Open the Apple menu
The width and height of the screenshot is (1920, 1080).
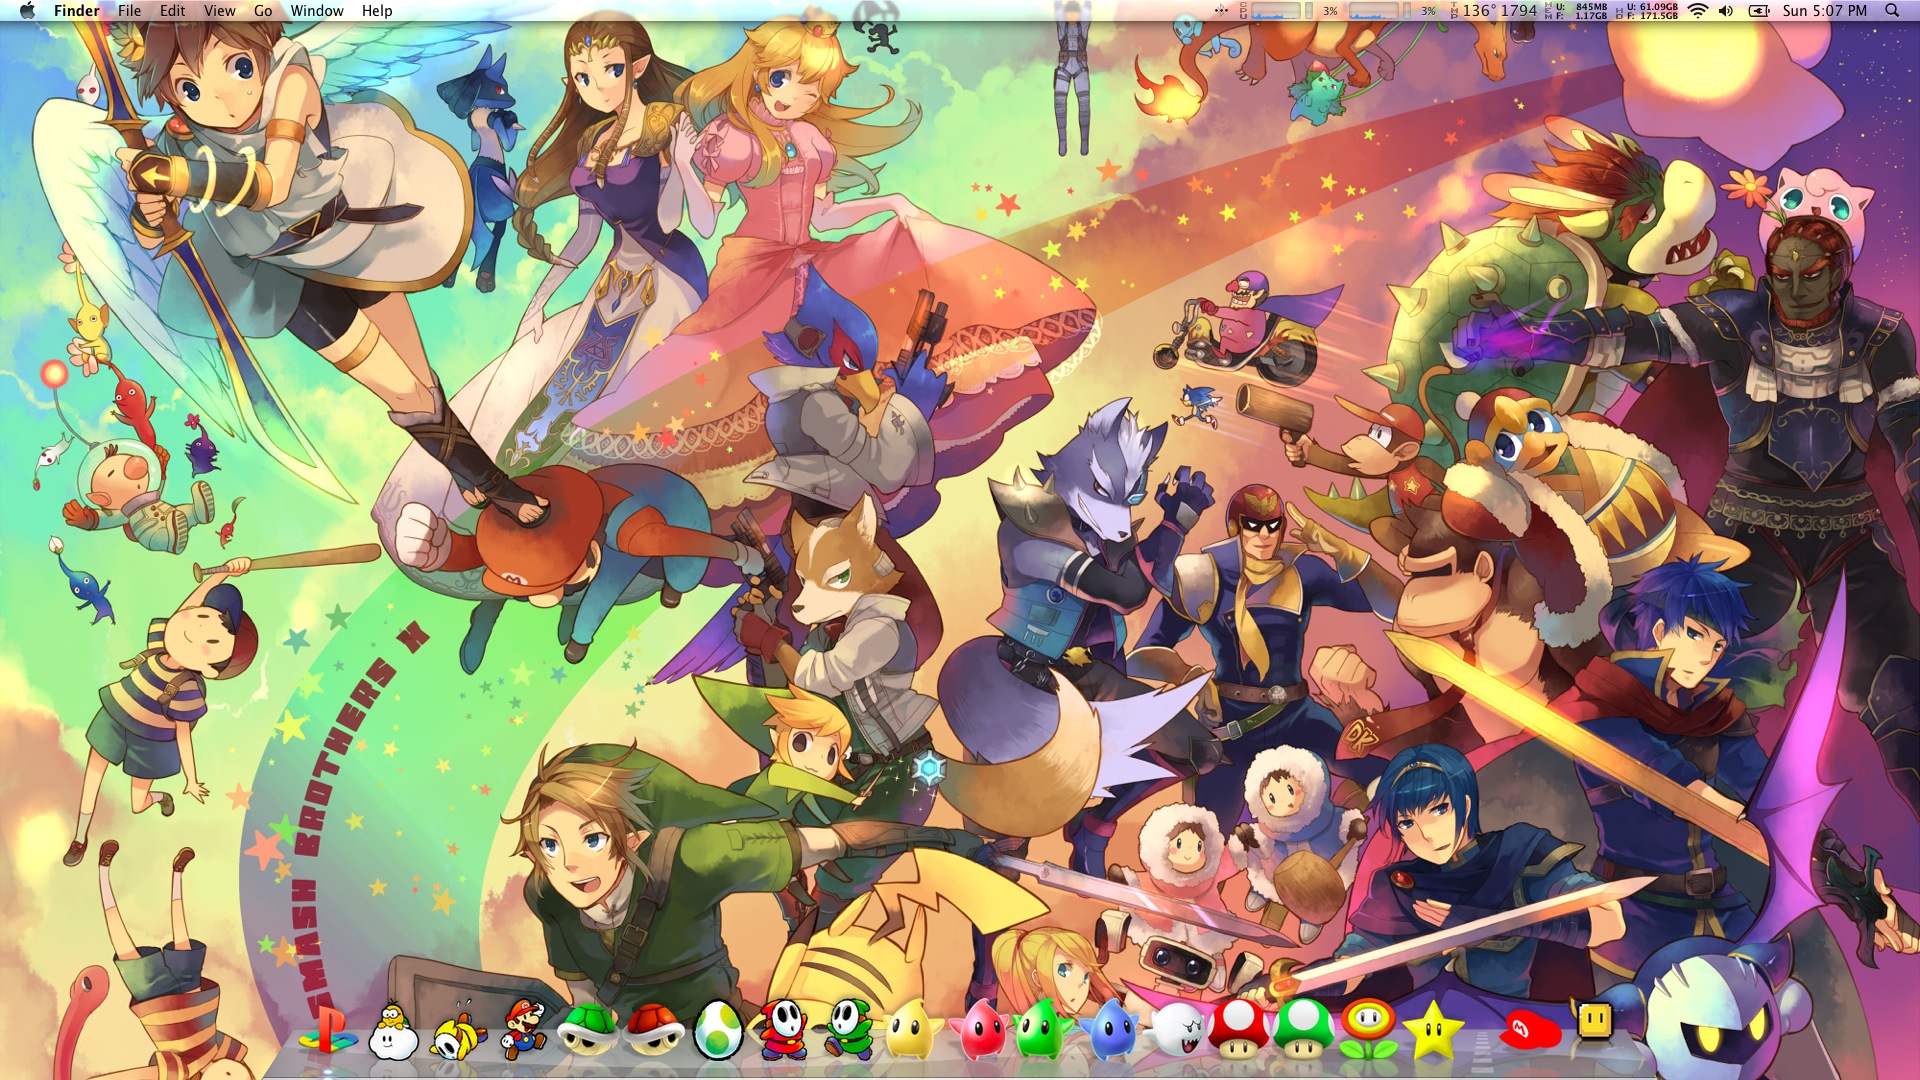pos(27,11)
